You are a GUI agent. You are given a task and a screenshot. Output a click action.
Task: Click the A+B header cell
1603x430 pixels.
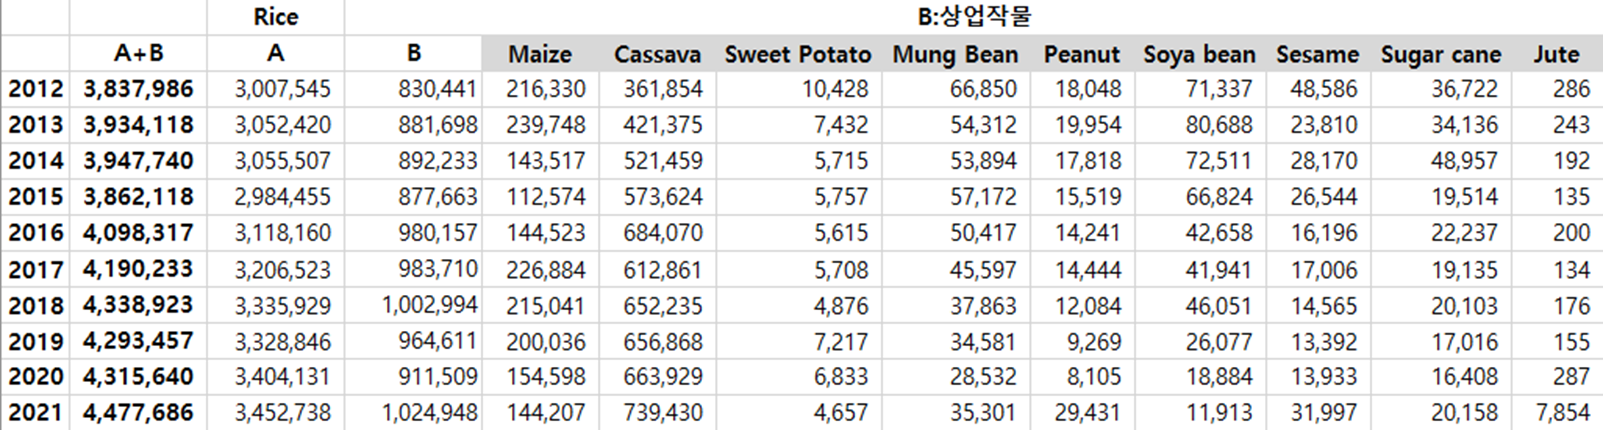coord(139,54)
